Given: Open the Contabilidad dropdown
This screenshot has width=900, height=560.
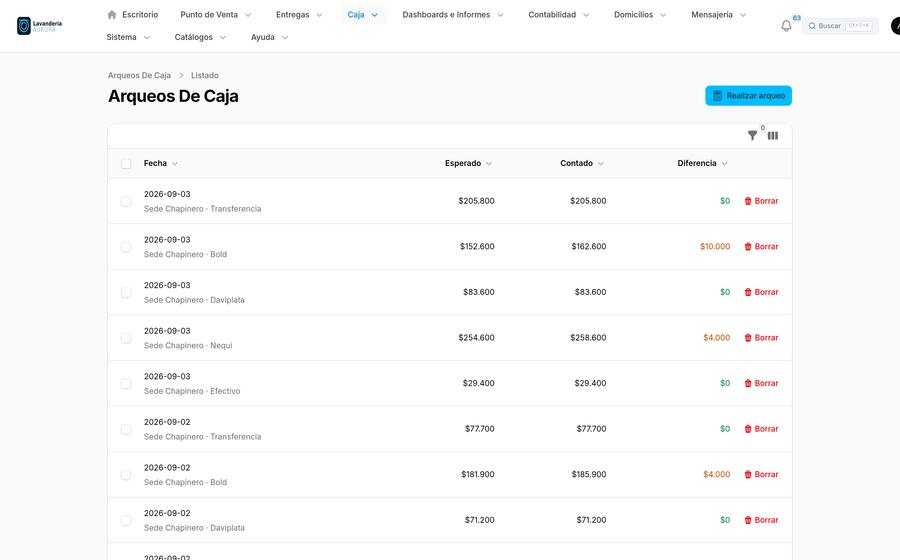Looking at the screenshot, I should pos(558,14).
